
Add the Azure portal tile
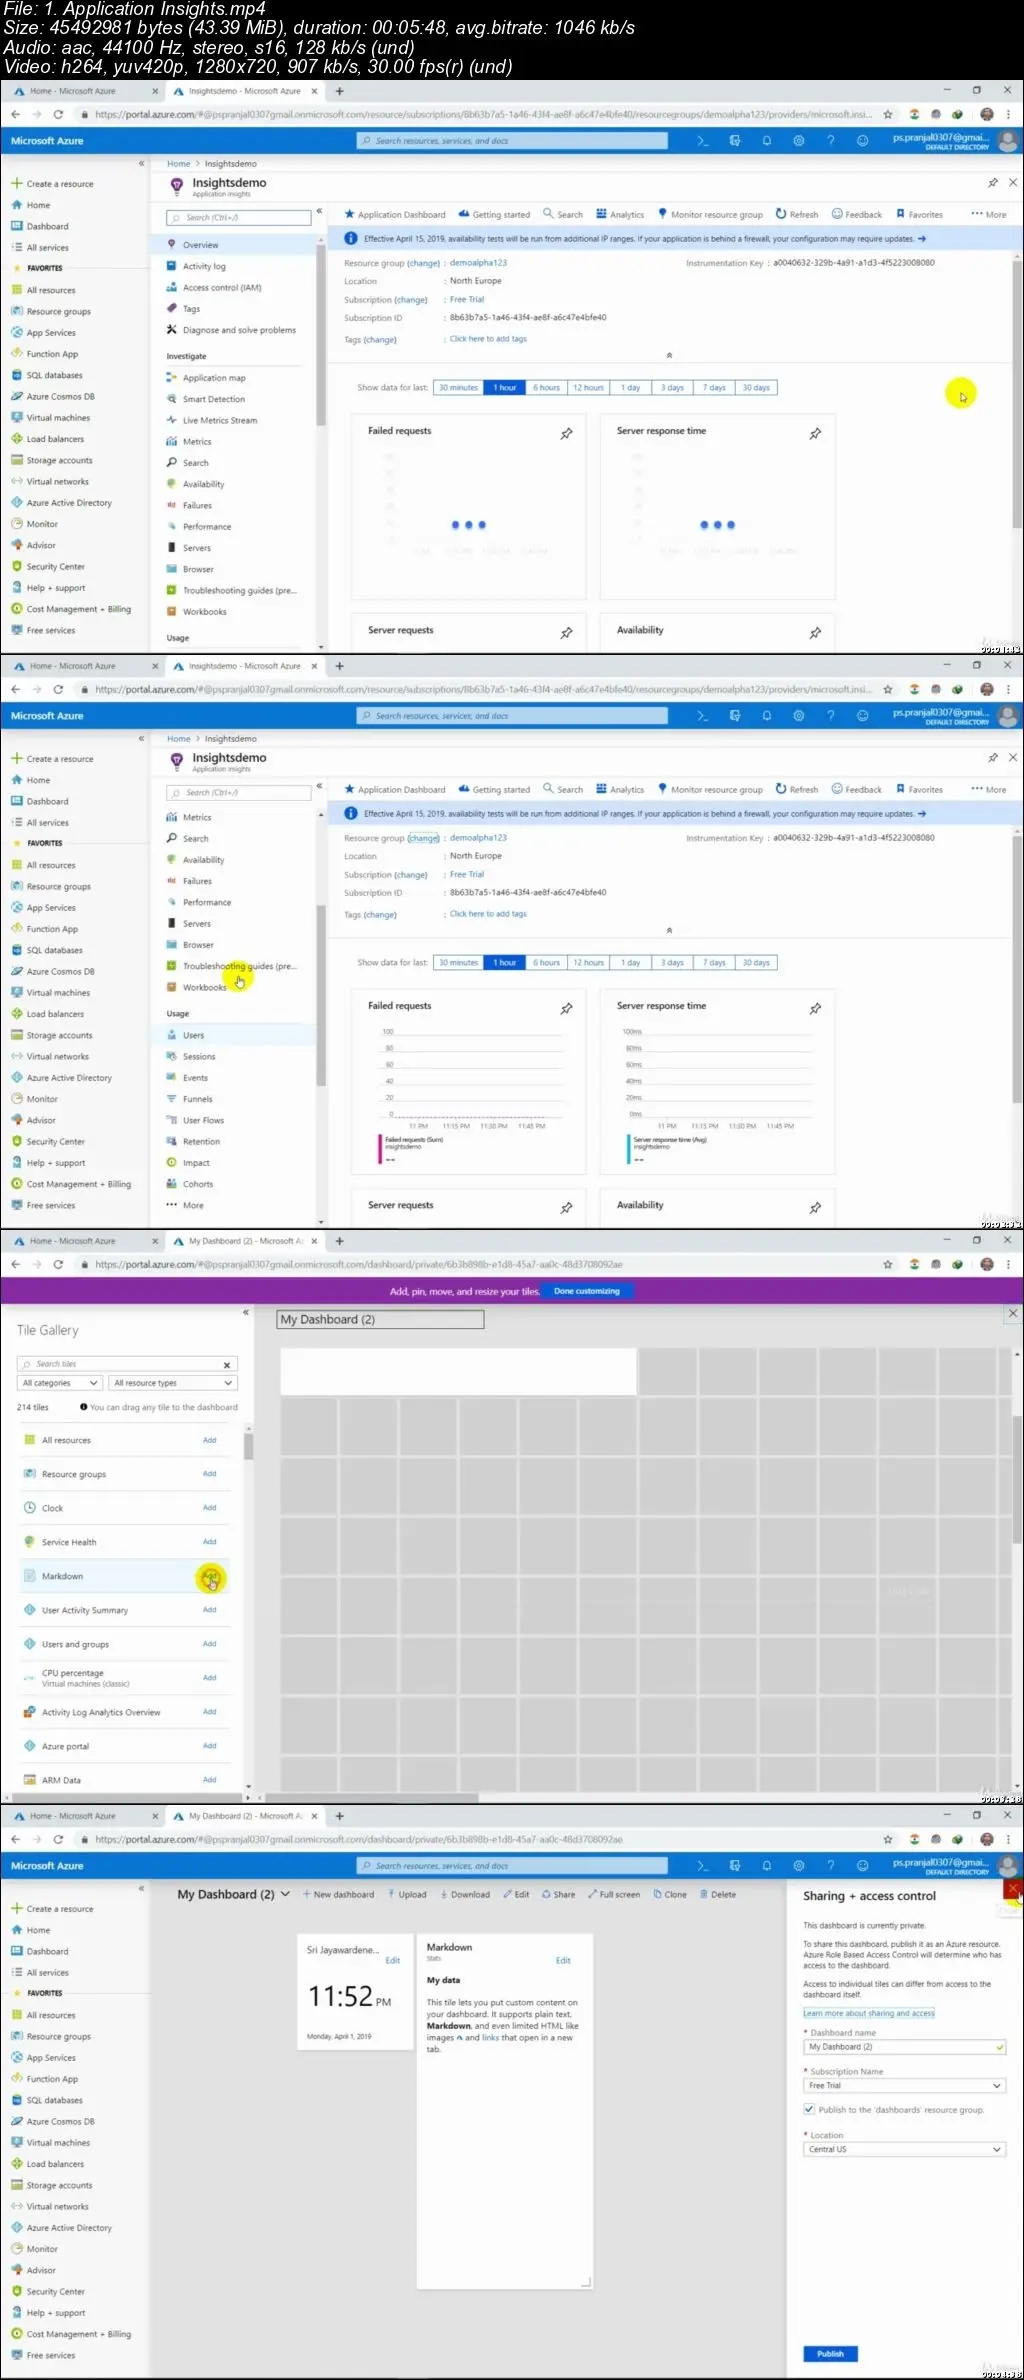[209, 1745]
